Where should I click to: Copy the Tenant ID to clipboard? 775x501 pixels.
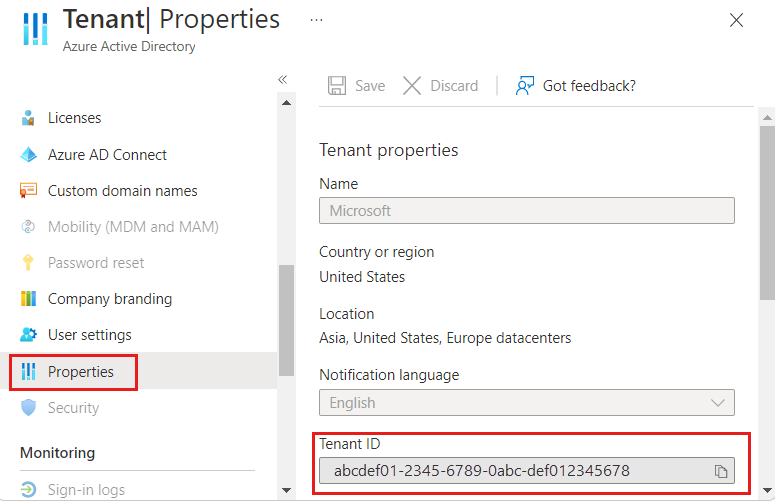[x=720, y=471]
